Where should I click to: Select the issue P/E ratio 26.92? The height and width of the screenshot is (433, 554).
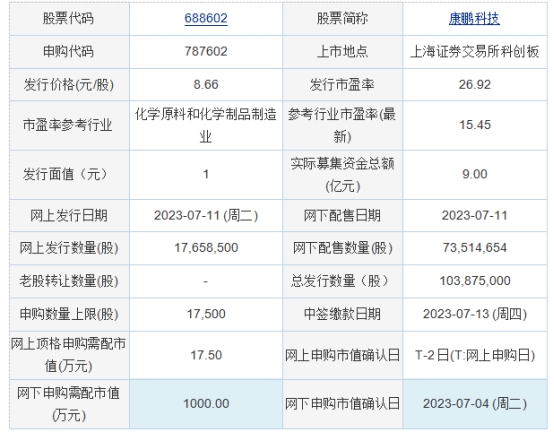475,84
